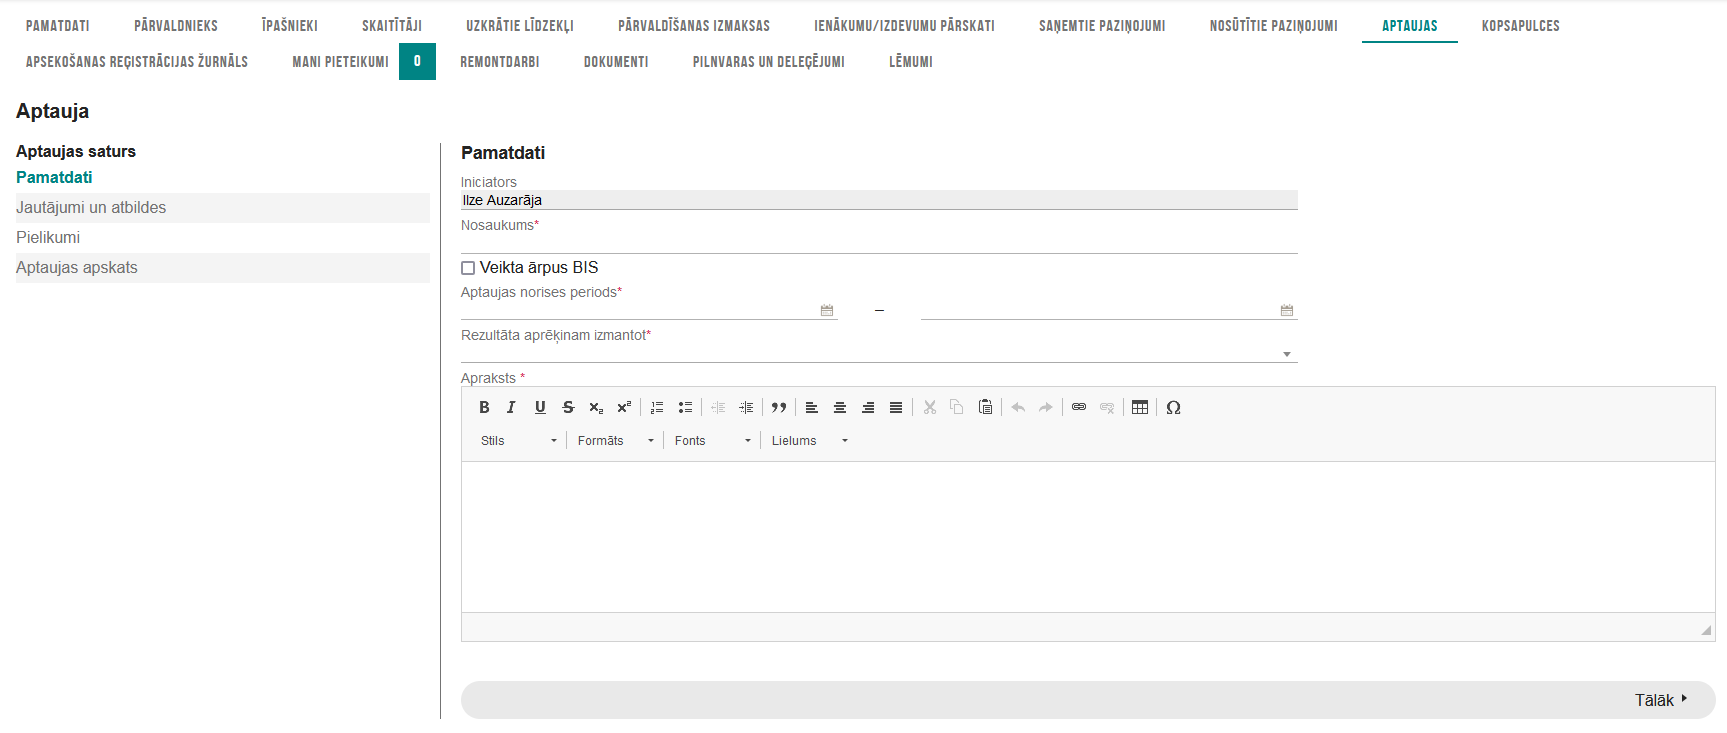The image size is (1727, 733).
Task: Apply strikethrough formatting
Action: coord(568,407)
